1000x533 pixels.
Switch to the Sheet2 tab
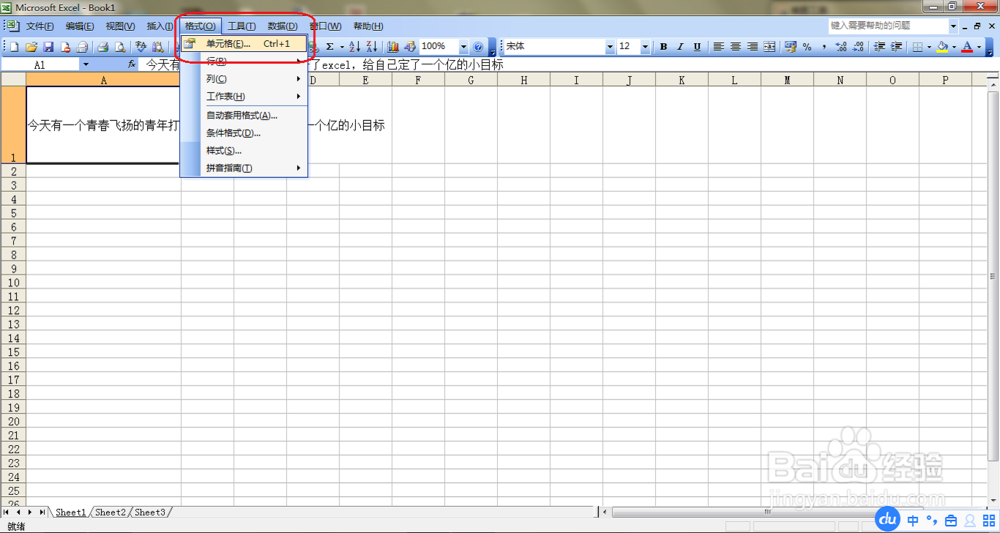coord(111,513)
